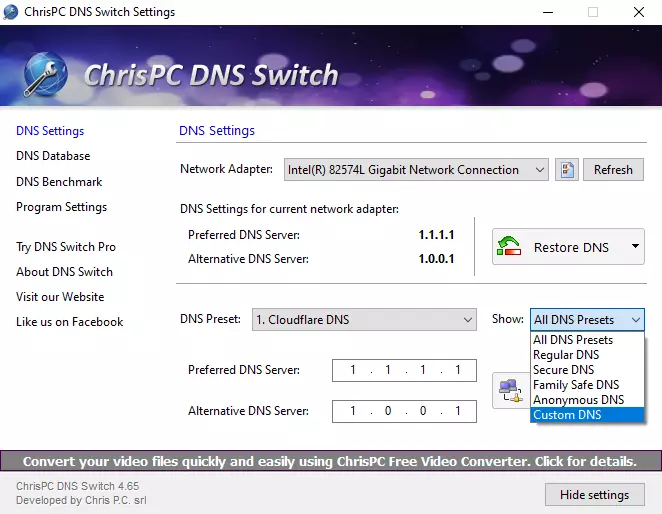Select the Anonymous DNS option
Image resolution: width=662 pixels, height=514 pixels.
(x=578, y=400)
